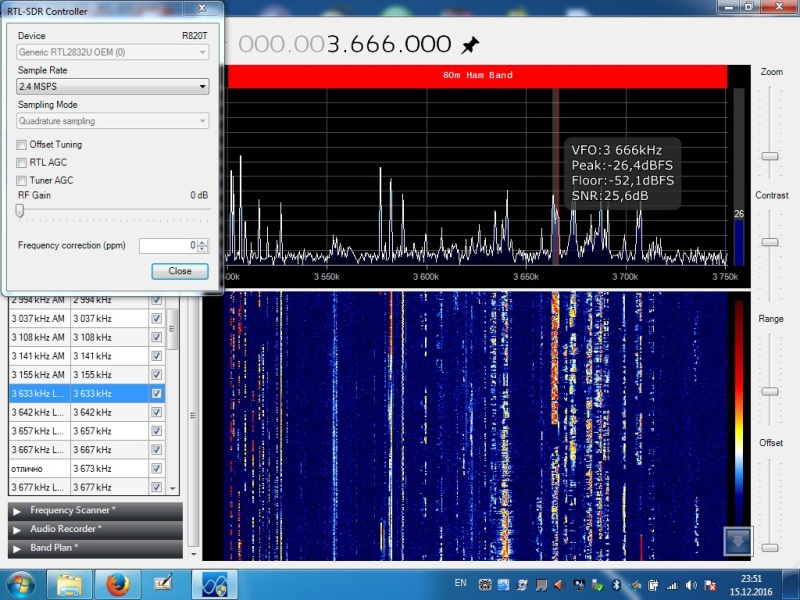Click the 80m Ham Band red bar
The width and height of the screenshot is (800, 600).
[477, 76]
